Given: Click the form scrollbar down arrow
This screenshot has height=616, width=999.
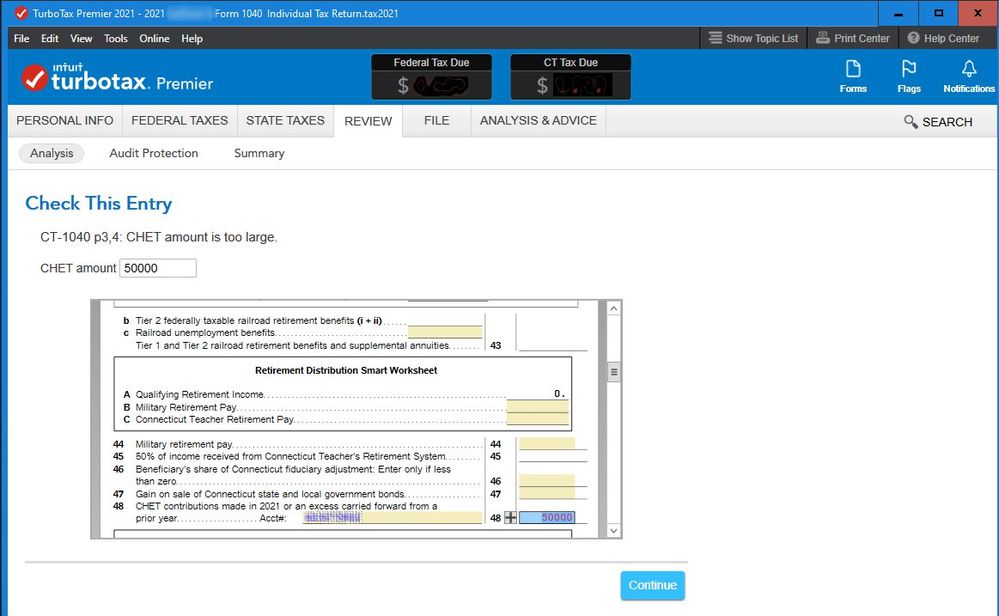Looking at the screenshot, I should pos(614,531).
